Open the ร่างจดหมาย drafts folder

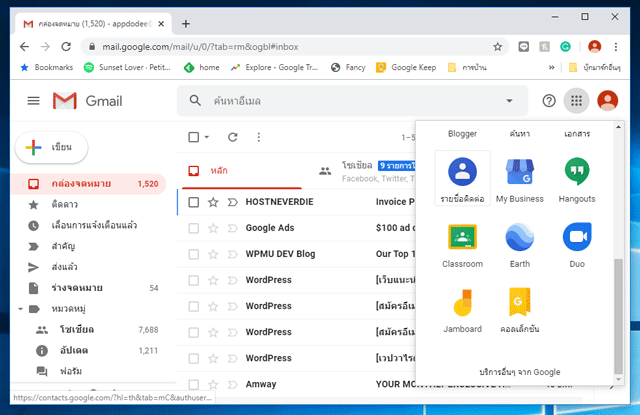(x=88, y=288)
